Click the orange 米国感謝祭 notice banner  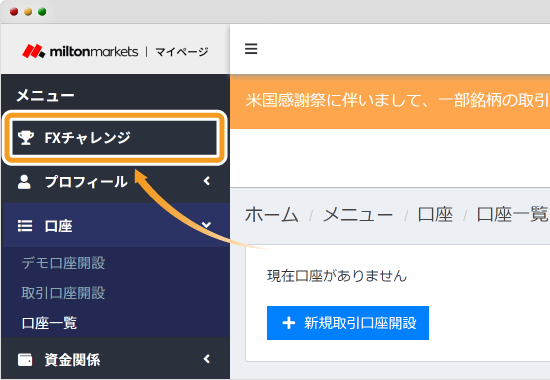(x=390, y=101)
